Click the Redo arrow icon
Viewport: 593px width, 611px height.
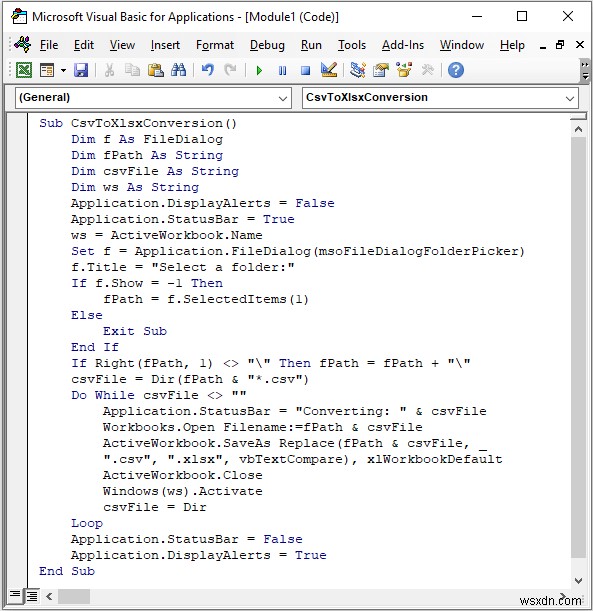point(230,70)
